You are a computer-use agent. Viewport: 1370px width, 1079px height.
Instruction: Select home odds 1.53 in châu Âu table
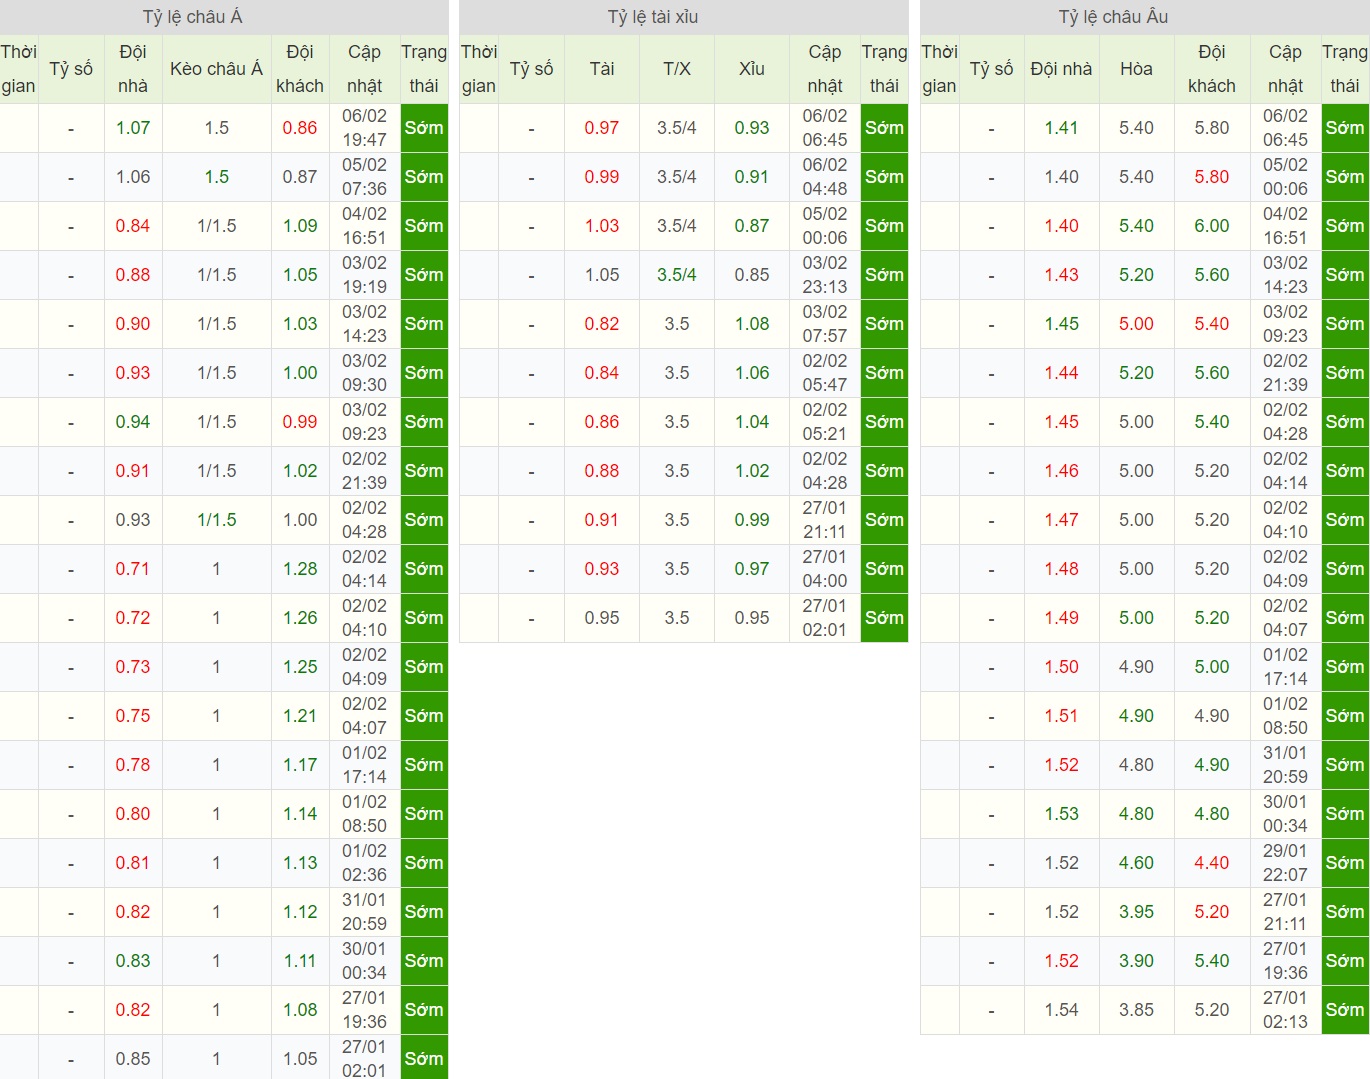point(1062,814)
